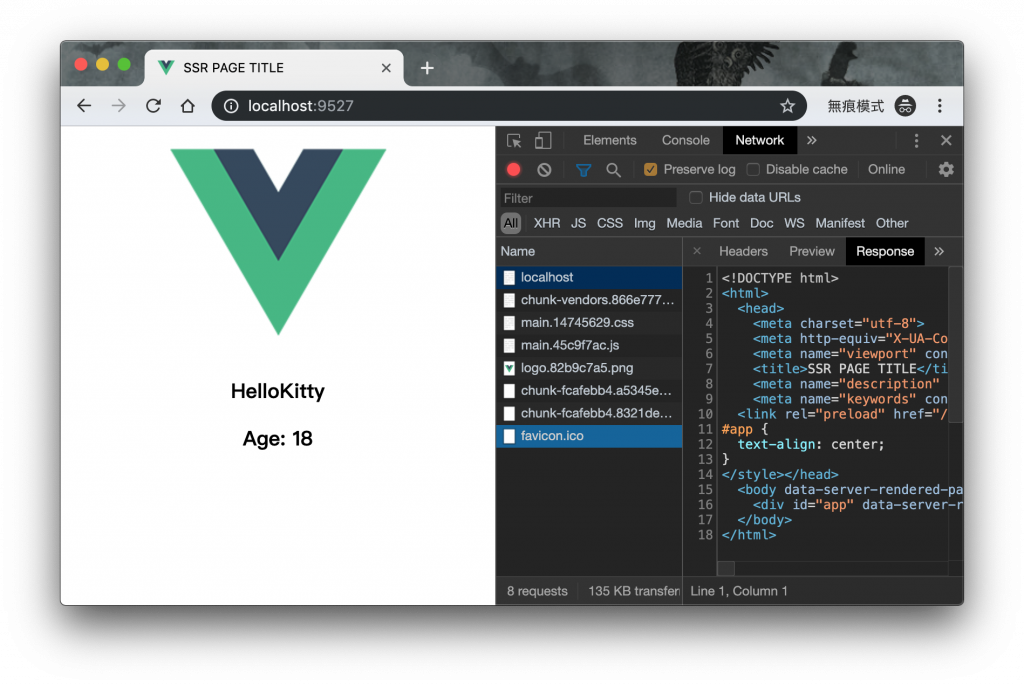Click the HelloKitty heading text
1024x685 pixels.
[278, 391]
